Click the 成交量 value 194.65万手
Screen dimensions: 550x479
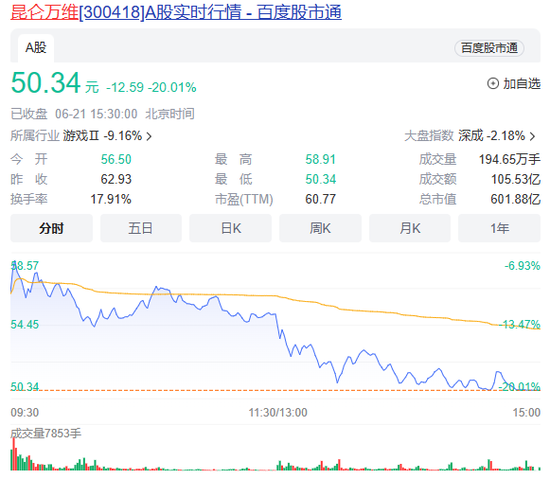tap(510, 159)
